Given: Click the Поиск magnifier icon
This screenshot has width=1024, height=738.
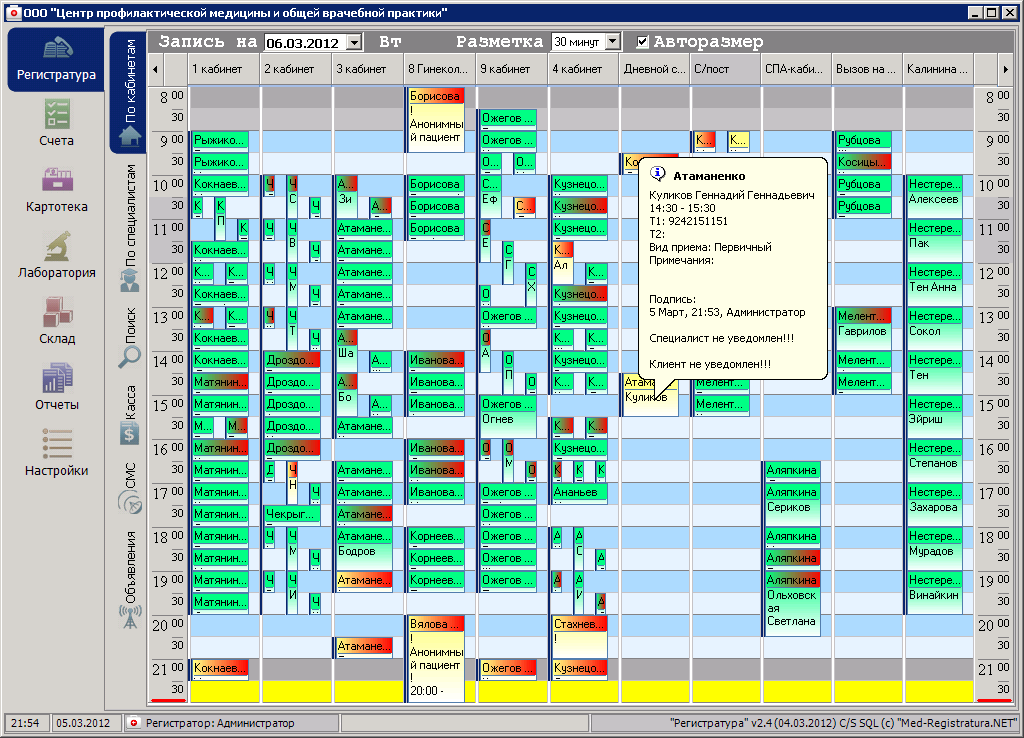Looking at the screenshot, I should (130, 357).
